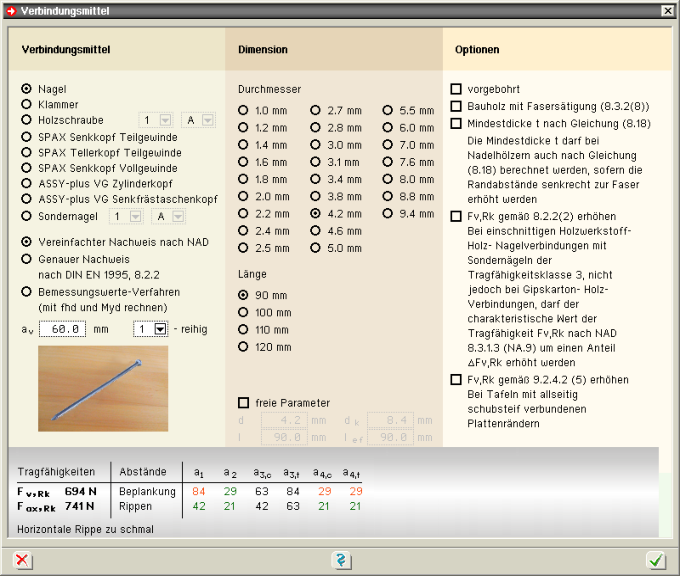Select the Klammer fastener option
Viewport: 680px width, 576px height.
[26, 104]
